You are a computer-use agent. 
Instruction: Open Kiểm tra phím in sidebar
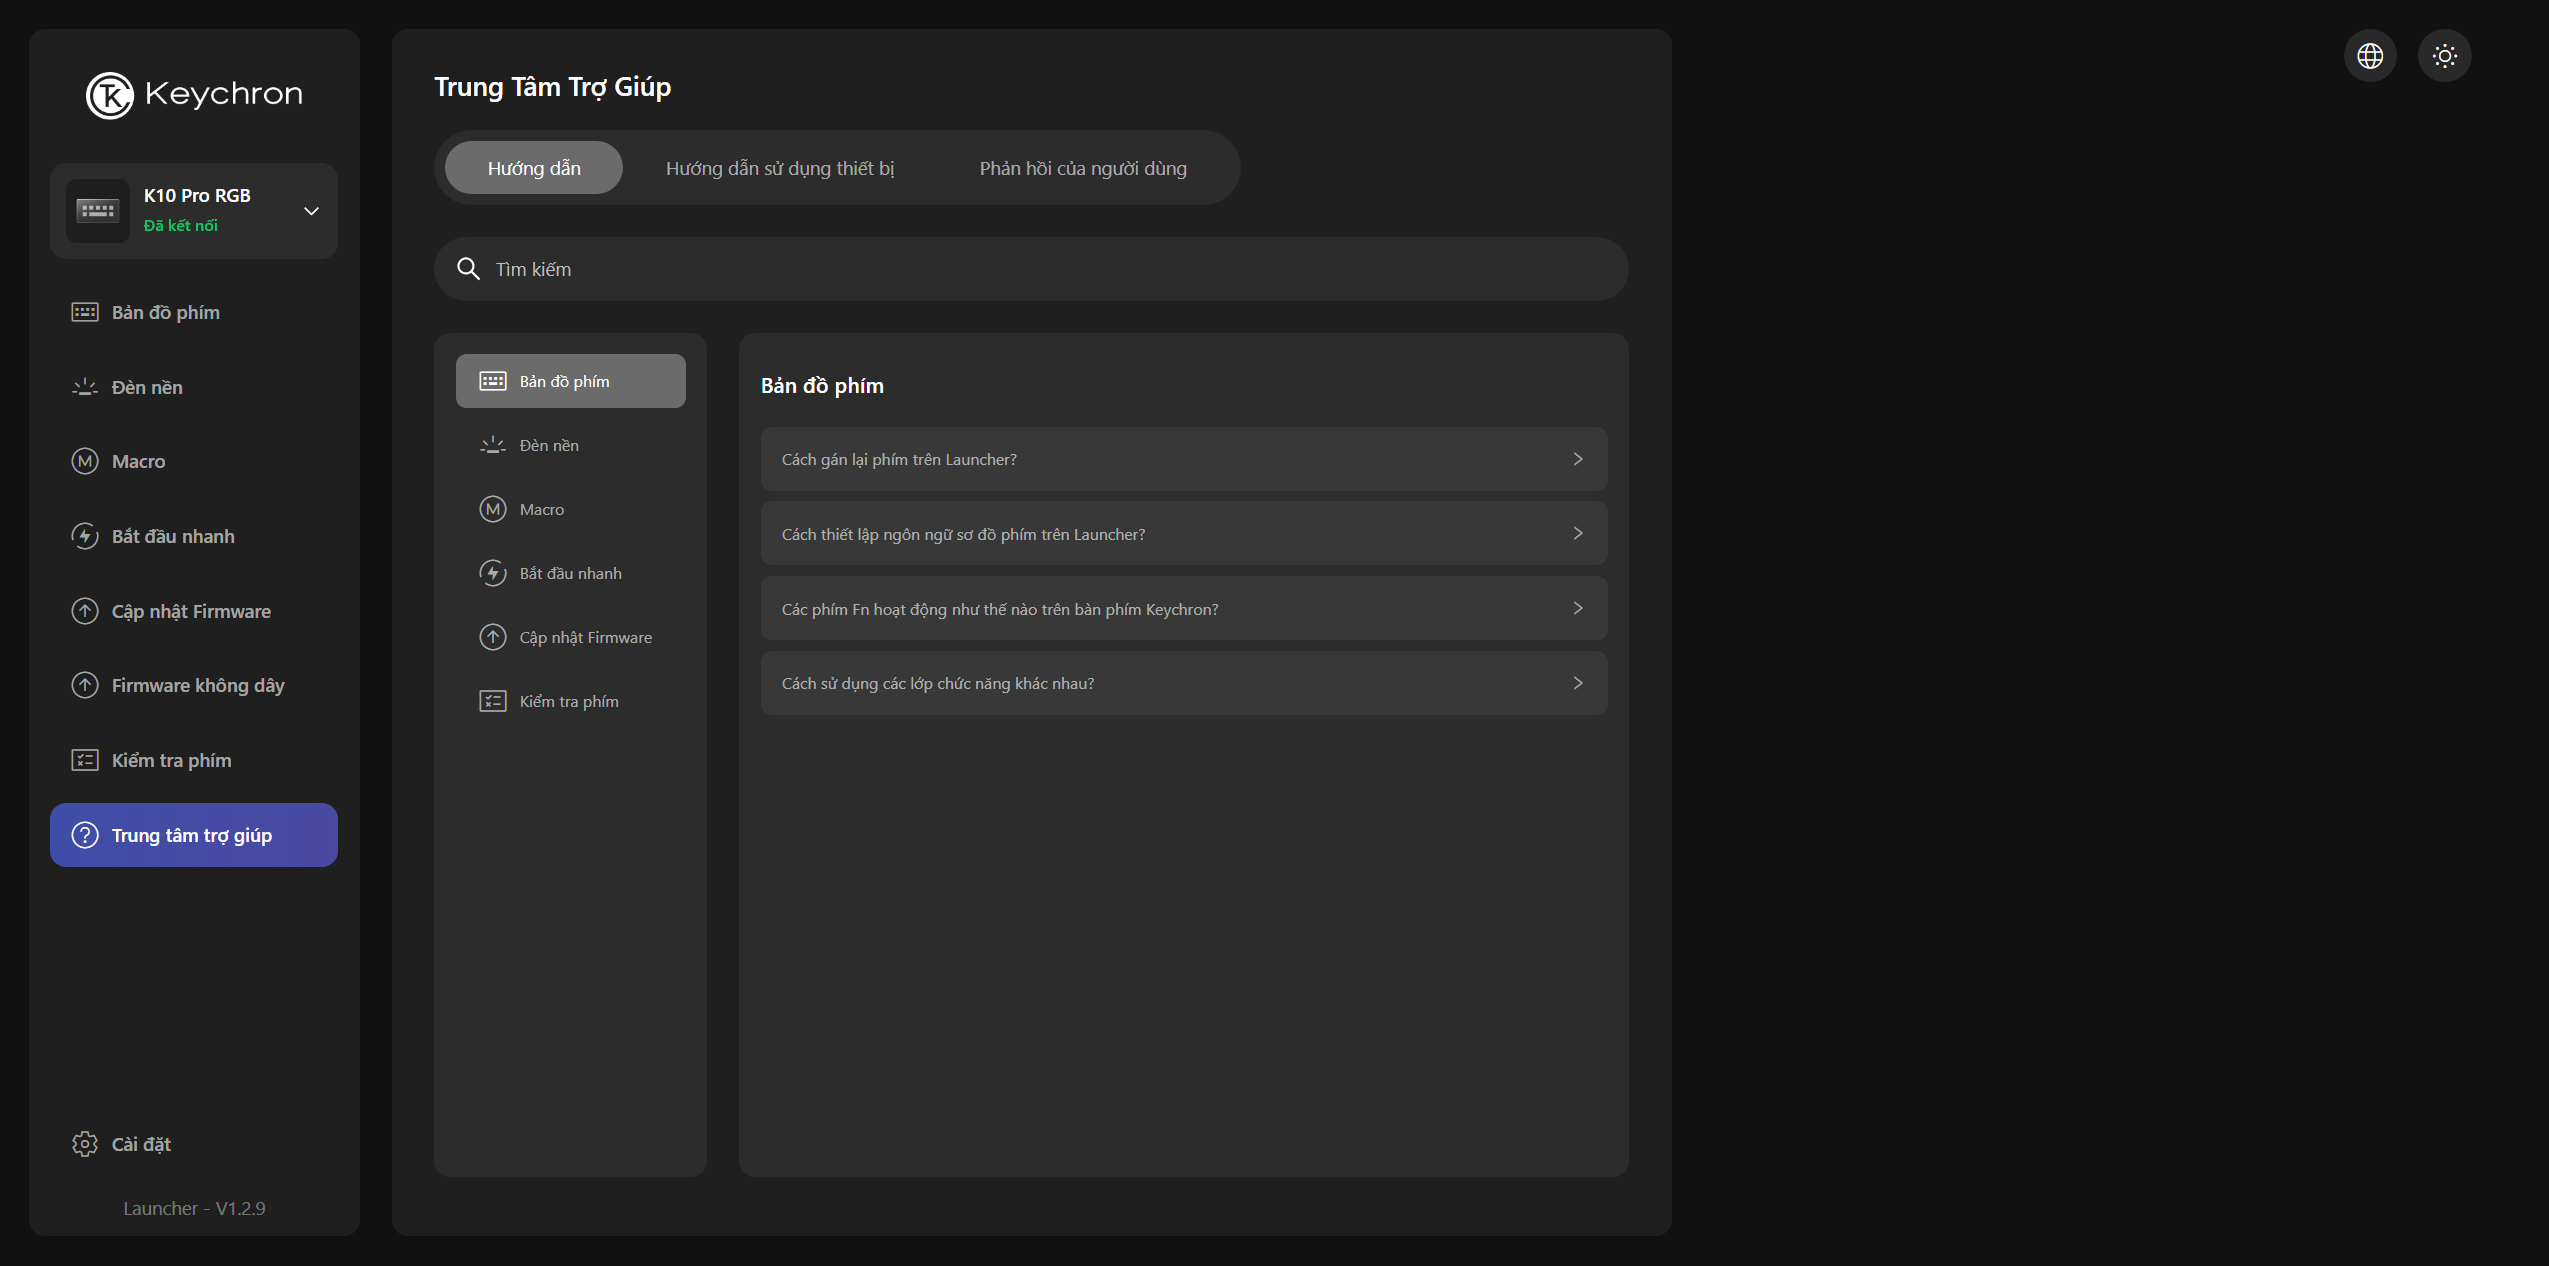tap(170, 760)
